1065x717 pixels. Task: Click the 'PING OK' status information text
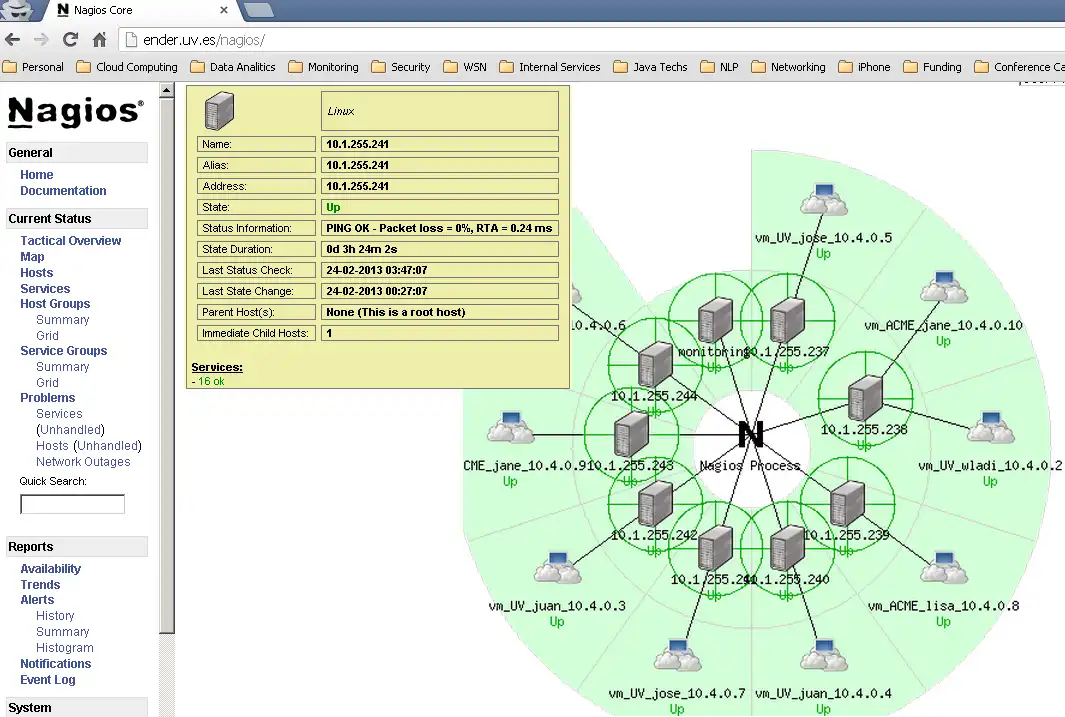[x=439, y=228]
